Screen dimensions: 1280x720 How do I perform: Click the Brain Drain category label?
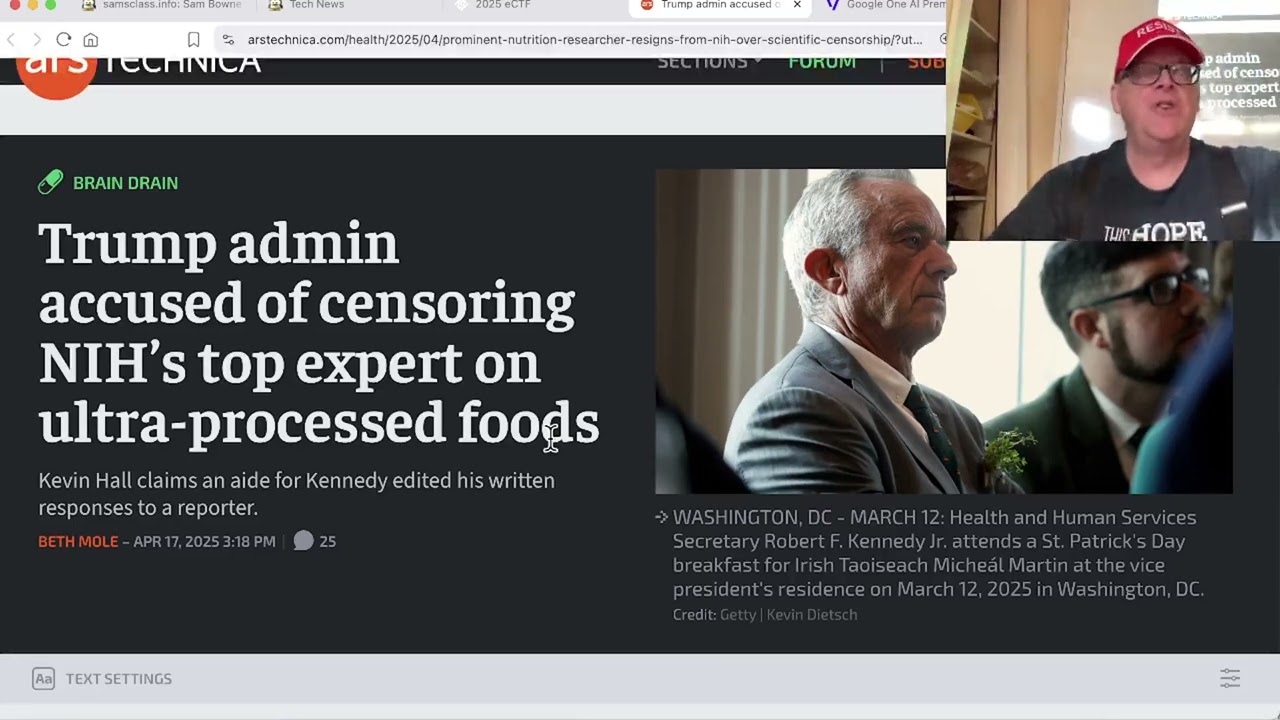[x=125, y=183]
